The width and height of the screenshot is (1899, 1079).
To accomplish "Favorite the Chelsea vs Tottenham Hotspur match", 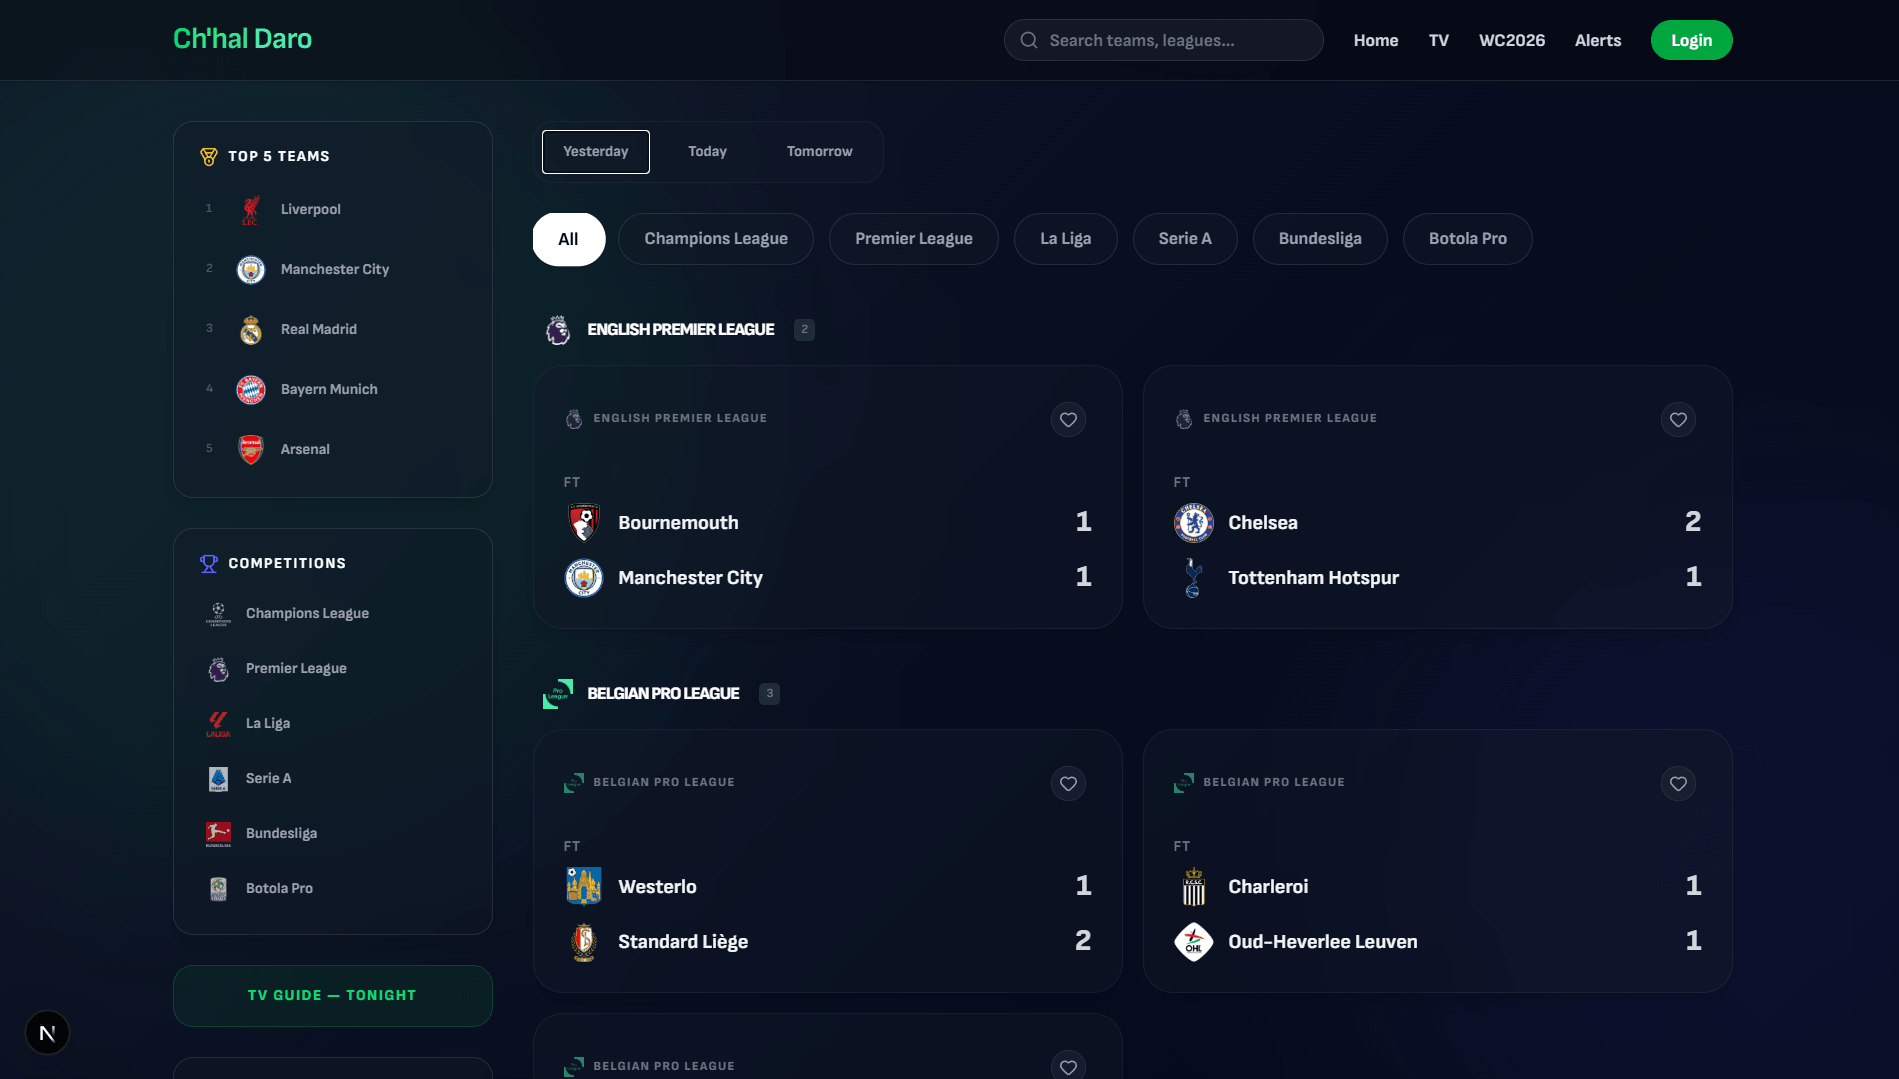I will (x=1678, y=420).
